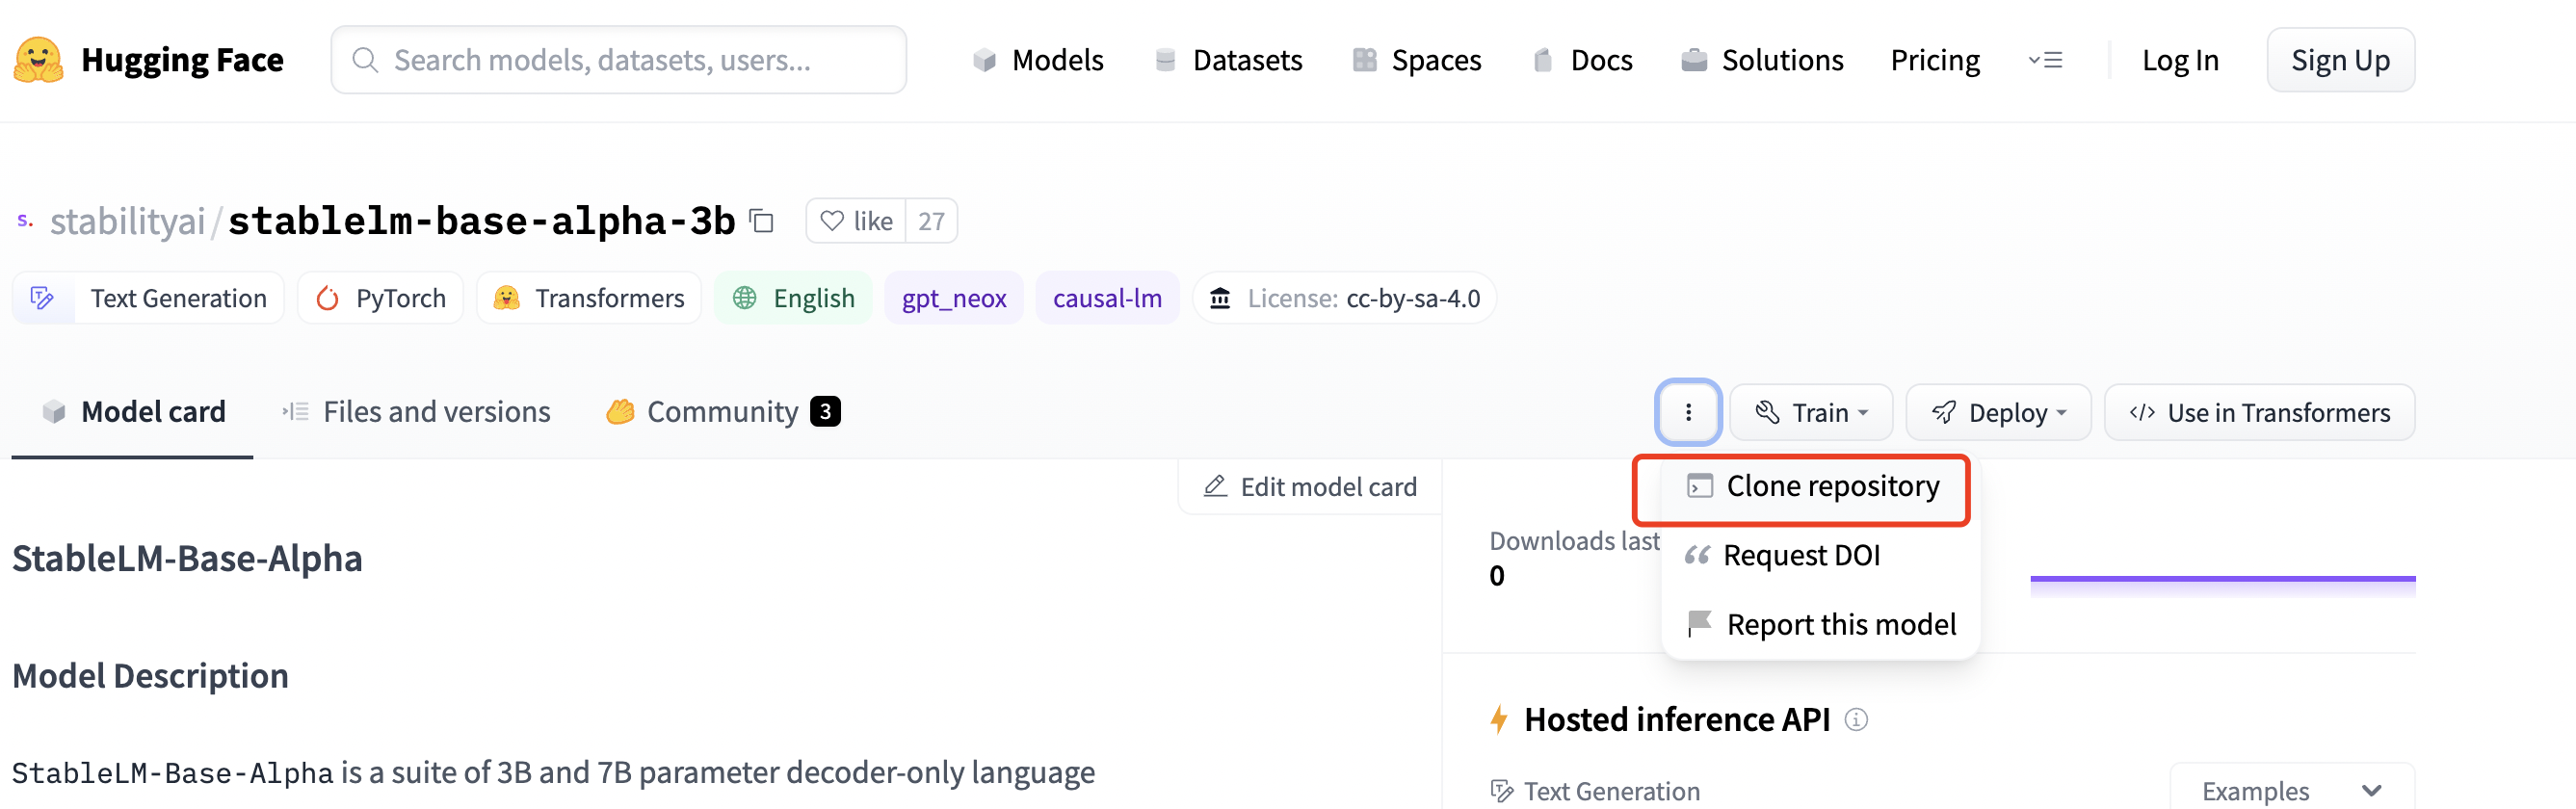This screenshot has width=2576, height=809.
Task: Filter by causal-lm tag
Action: pyautogui.click(x=1107, y=298)
